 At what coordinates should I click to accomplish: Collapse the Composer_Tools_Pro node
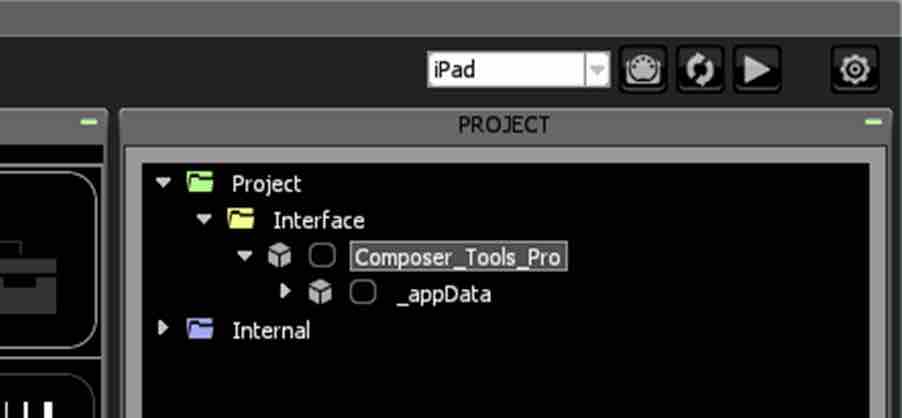[245, 256]
